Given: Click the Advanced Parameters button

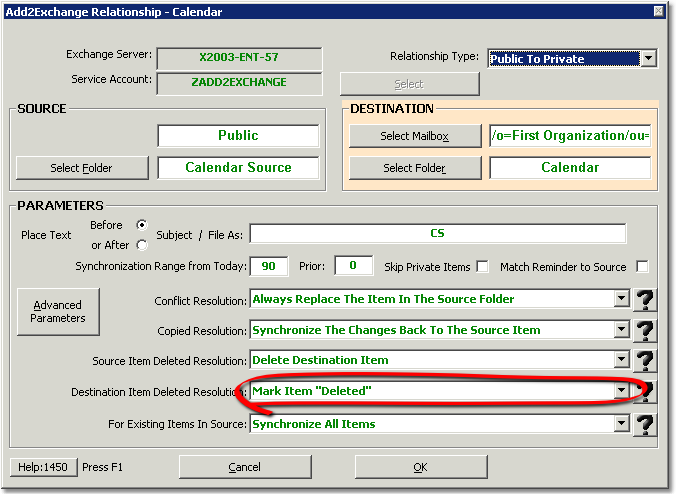Looking at the screenshot, I should (x=58, y=311).
